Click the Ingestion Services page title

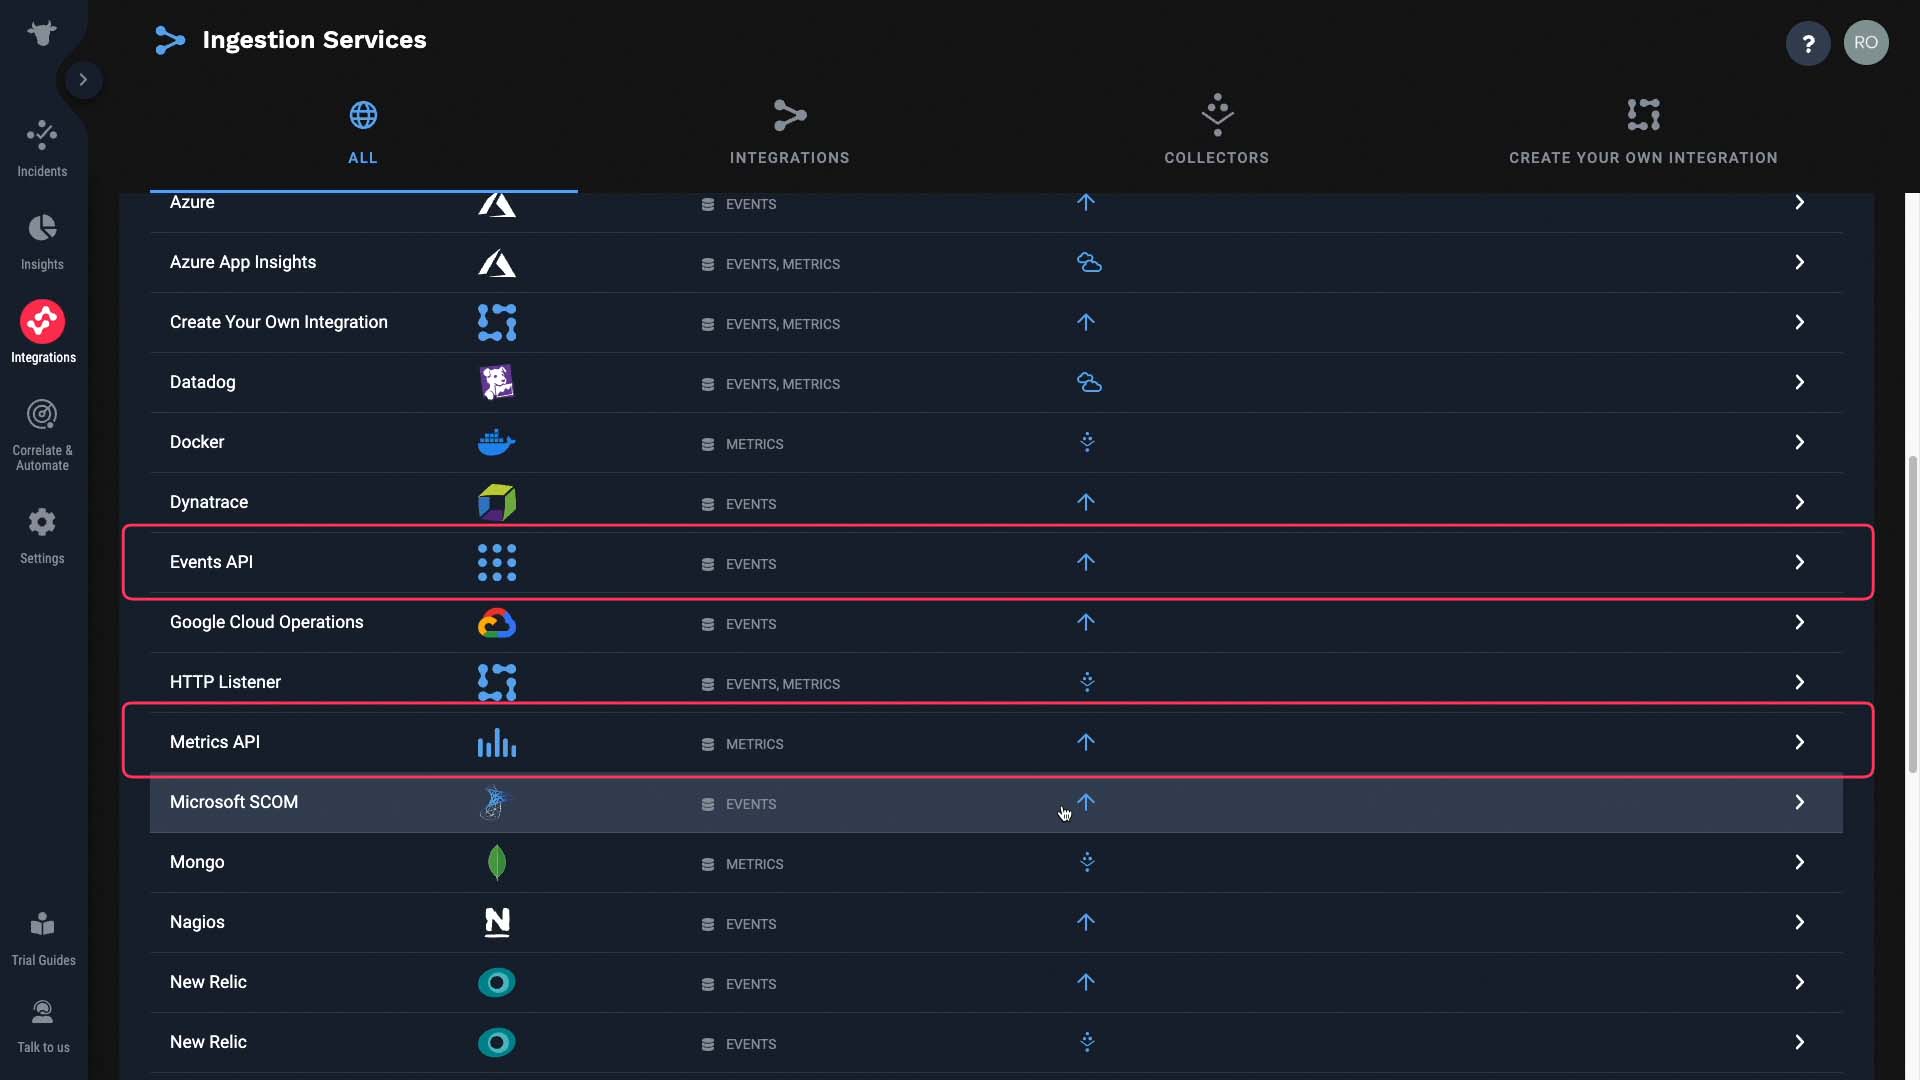point(314,40)
